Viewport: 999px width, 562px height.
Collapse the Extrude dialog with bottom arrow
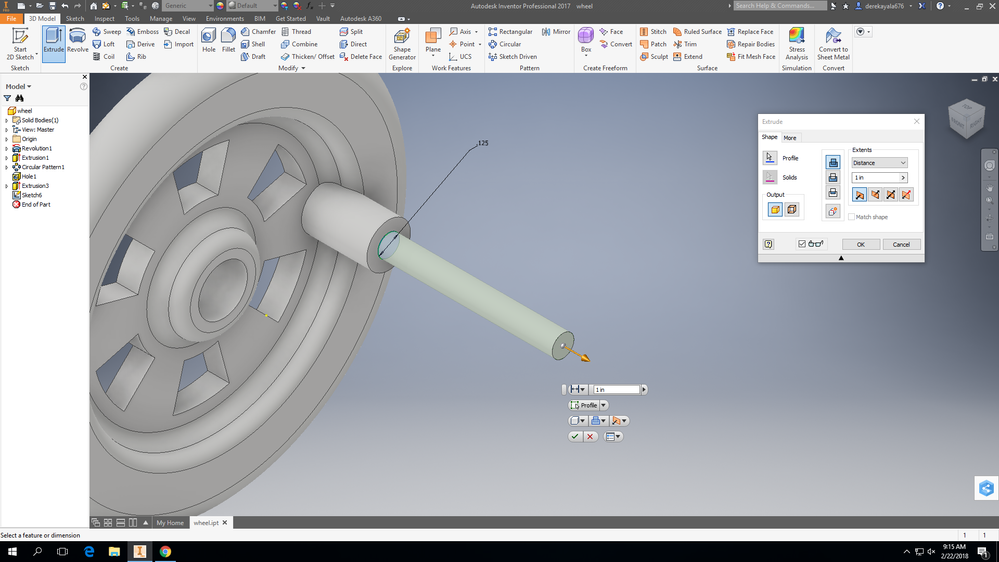[x=841, y=258]
